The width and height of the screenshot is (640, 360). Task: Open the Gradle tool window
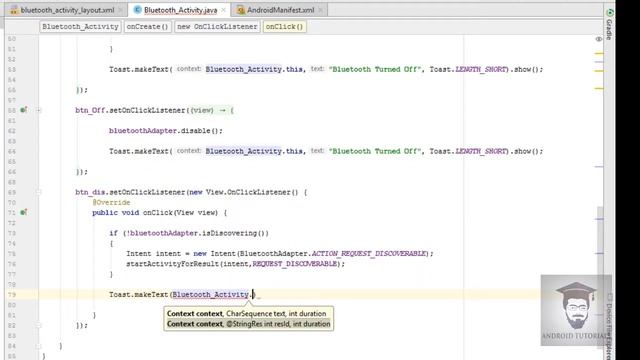tap(609, 24)
